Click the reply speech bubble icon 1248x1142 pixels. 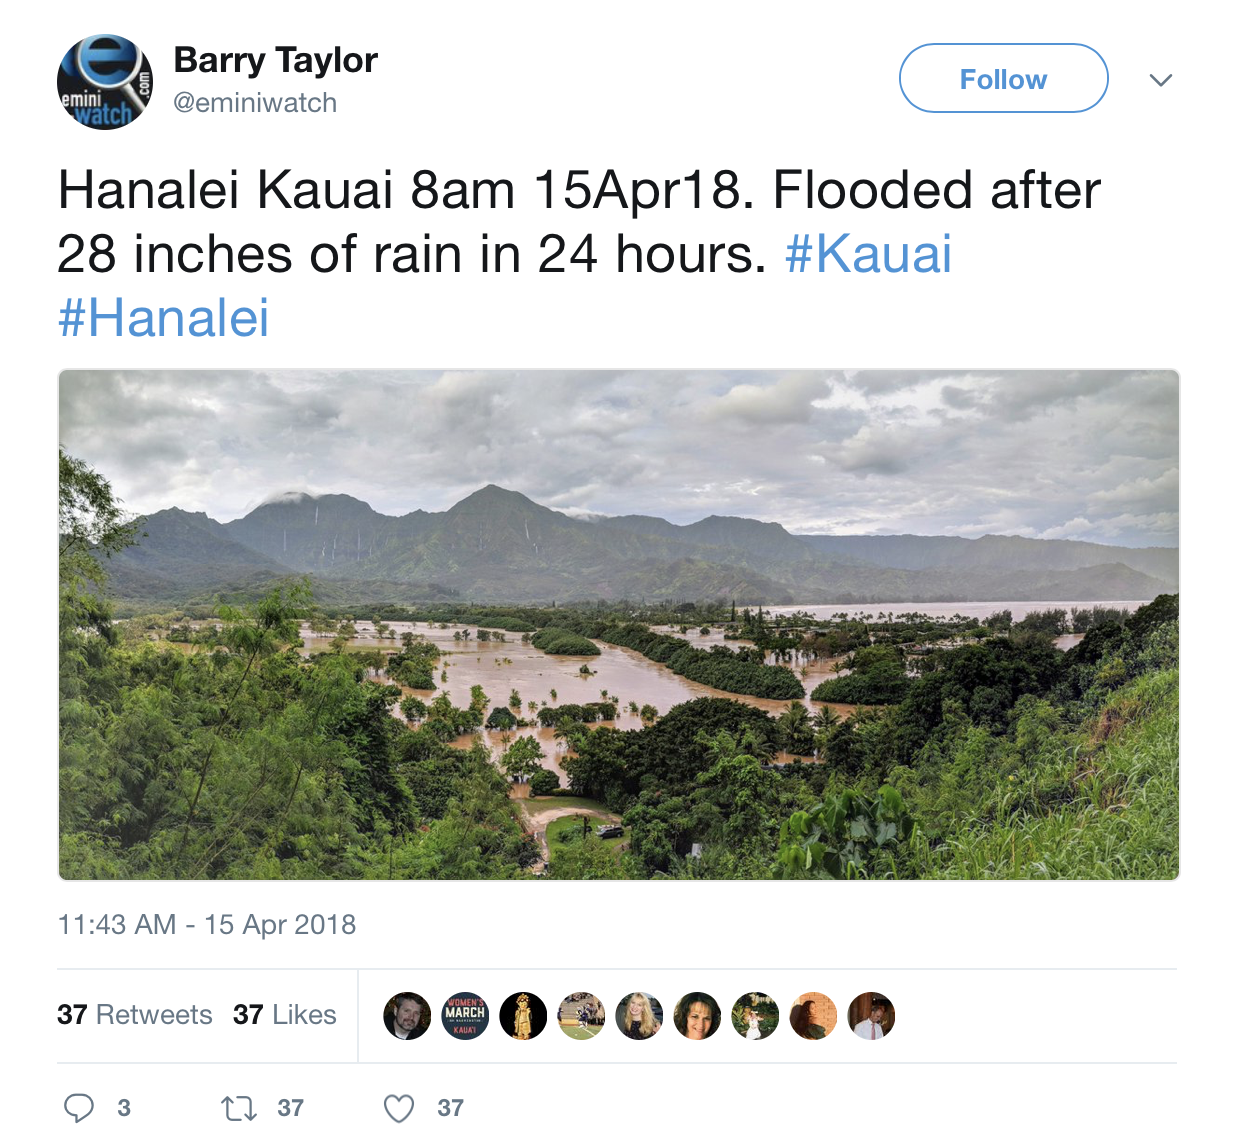click(x=79, y=1108)
